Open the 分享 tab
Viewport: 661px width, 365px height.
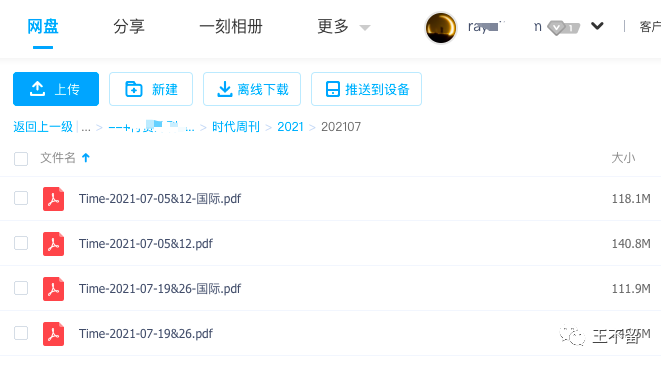point(129,27)
